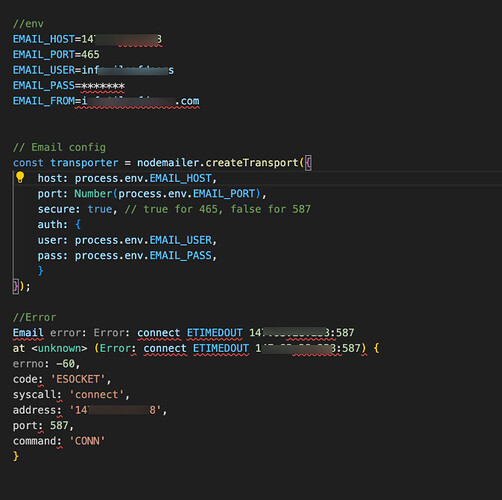Click 'Number' function in port line
The width and height of the screenshot is (502, 500).
coord(93,194)
